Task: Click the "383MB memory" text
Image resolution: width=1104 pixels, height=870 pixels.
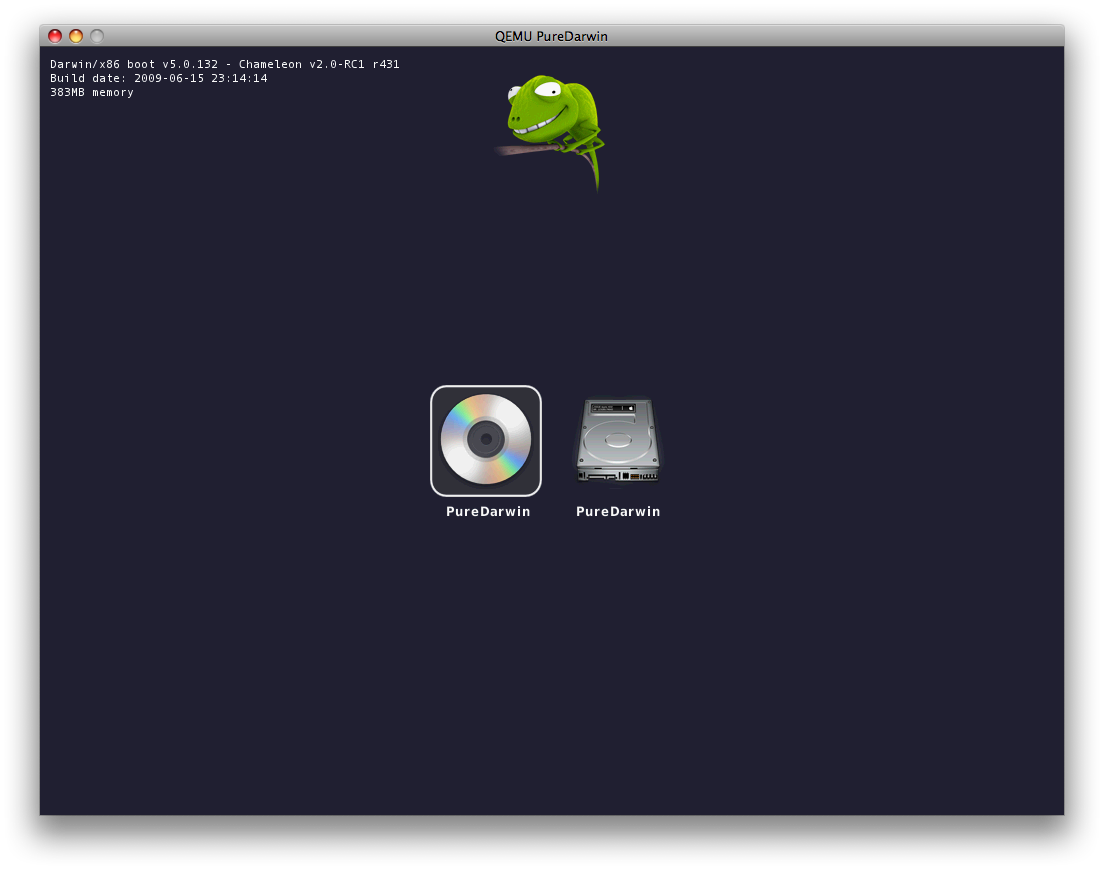Action: coord(92,92)
